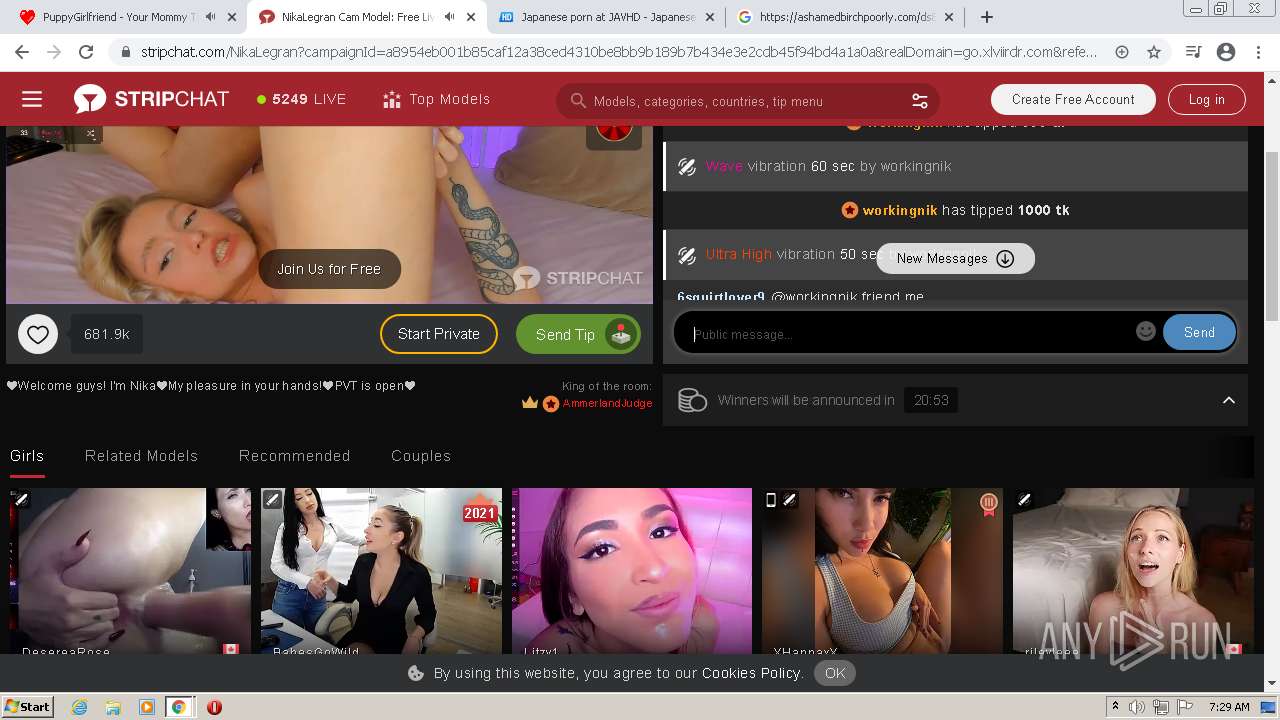The height and width of the screenshot is (720, 1280).
Task: Collapse the Winners announcement panel chevron
Action: 1229,400
